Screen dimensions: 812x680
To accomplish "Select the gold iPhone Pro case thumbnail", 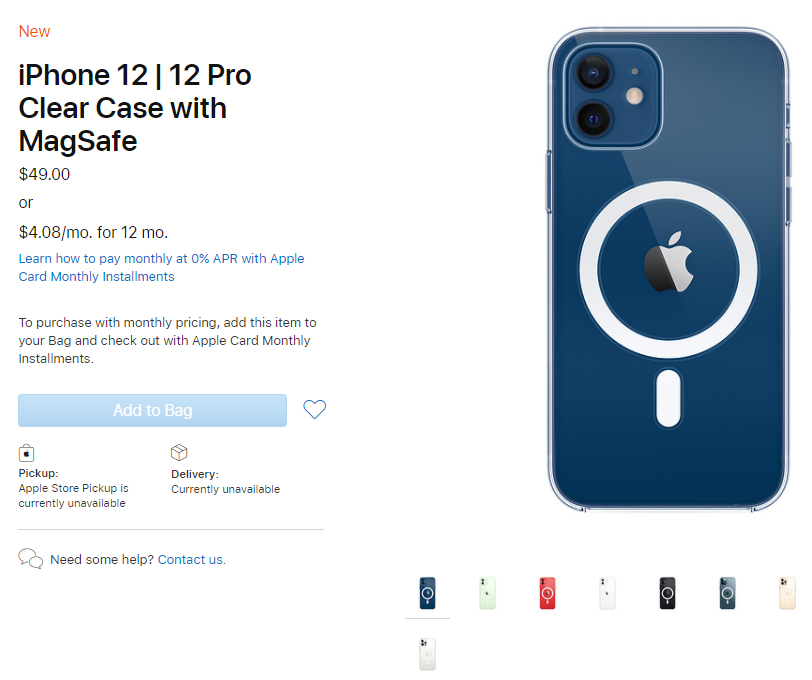I will (788, 594).
